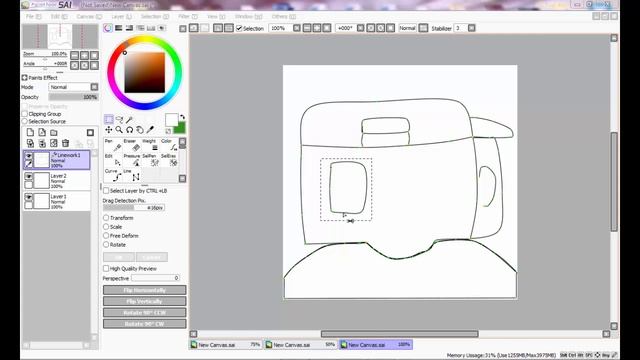
Task: Click the Flip Vertically button
Action: (x=144, y=301)
